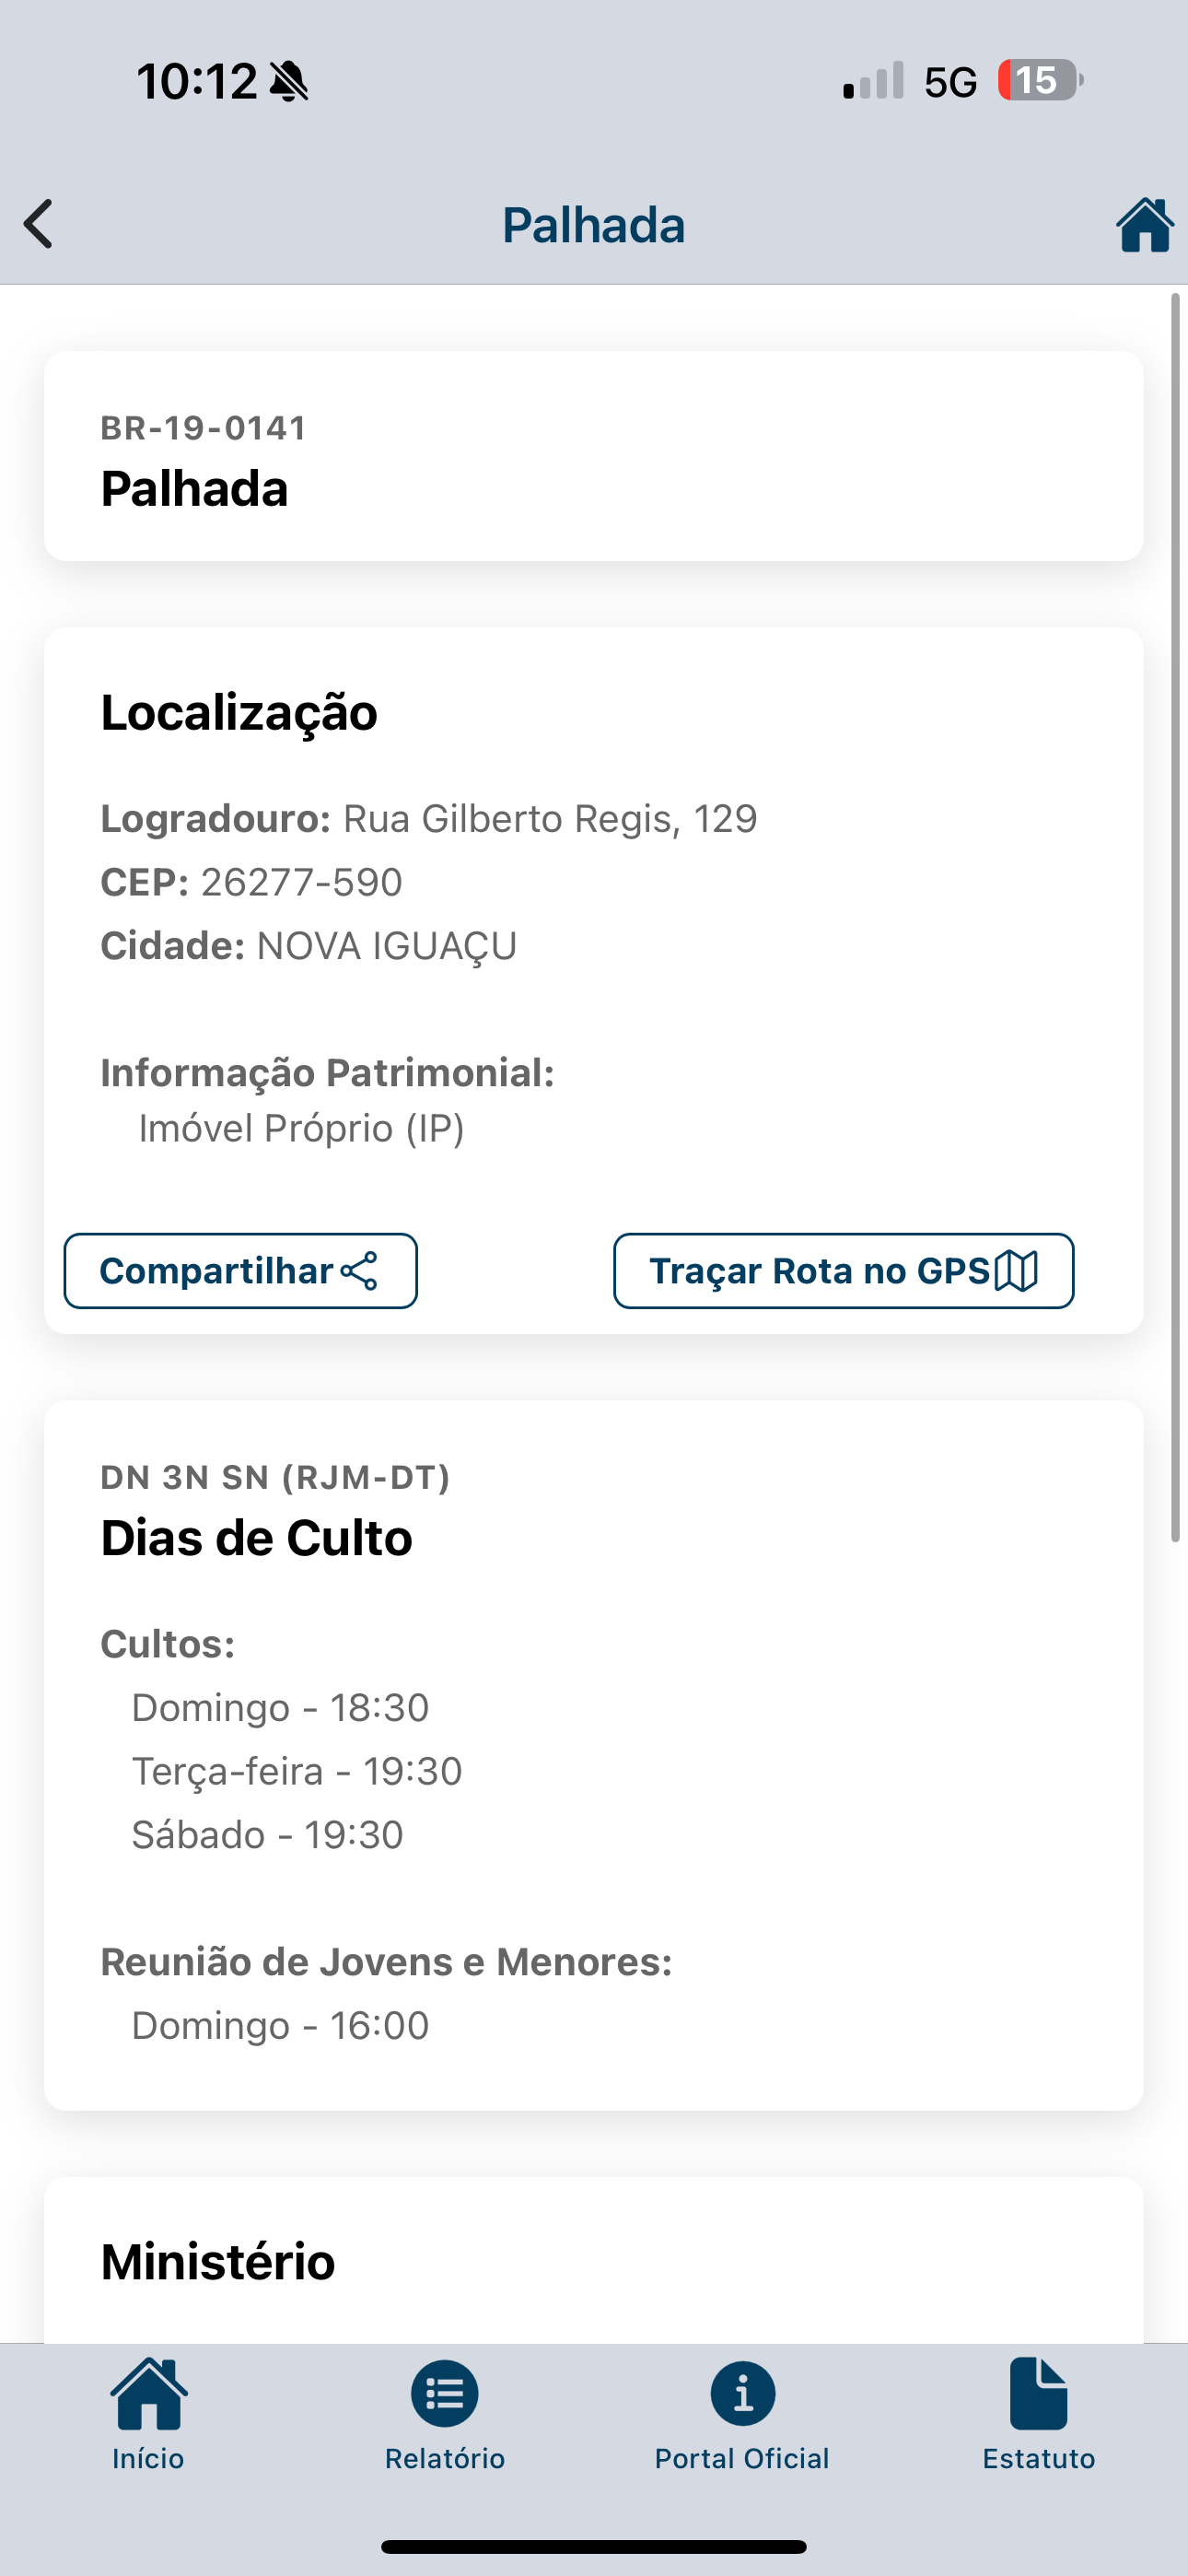Tap the Palhada header title
Screen dimensions: 1188x2576
[593, 225]
